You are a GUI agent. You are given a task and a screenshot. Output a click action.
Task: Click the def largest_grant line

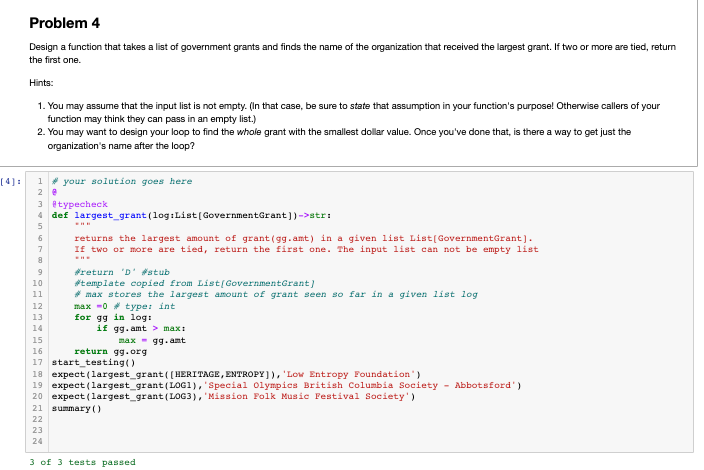tap(191, 215)
